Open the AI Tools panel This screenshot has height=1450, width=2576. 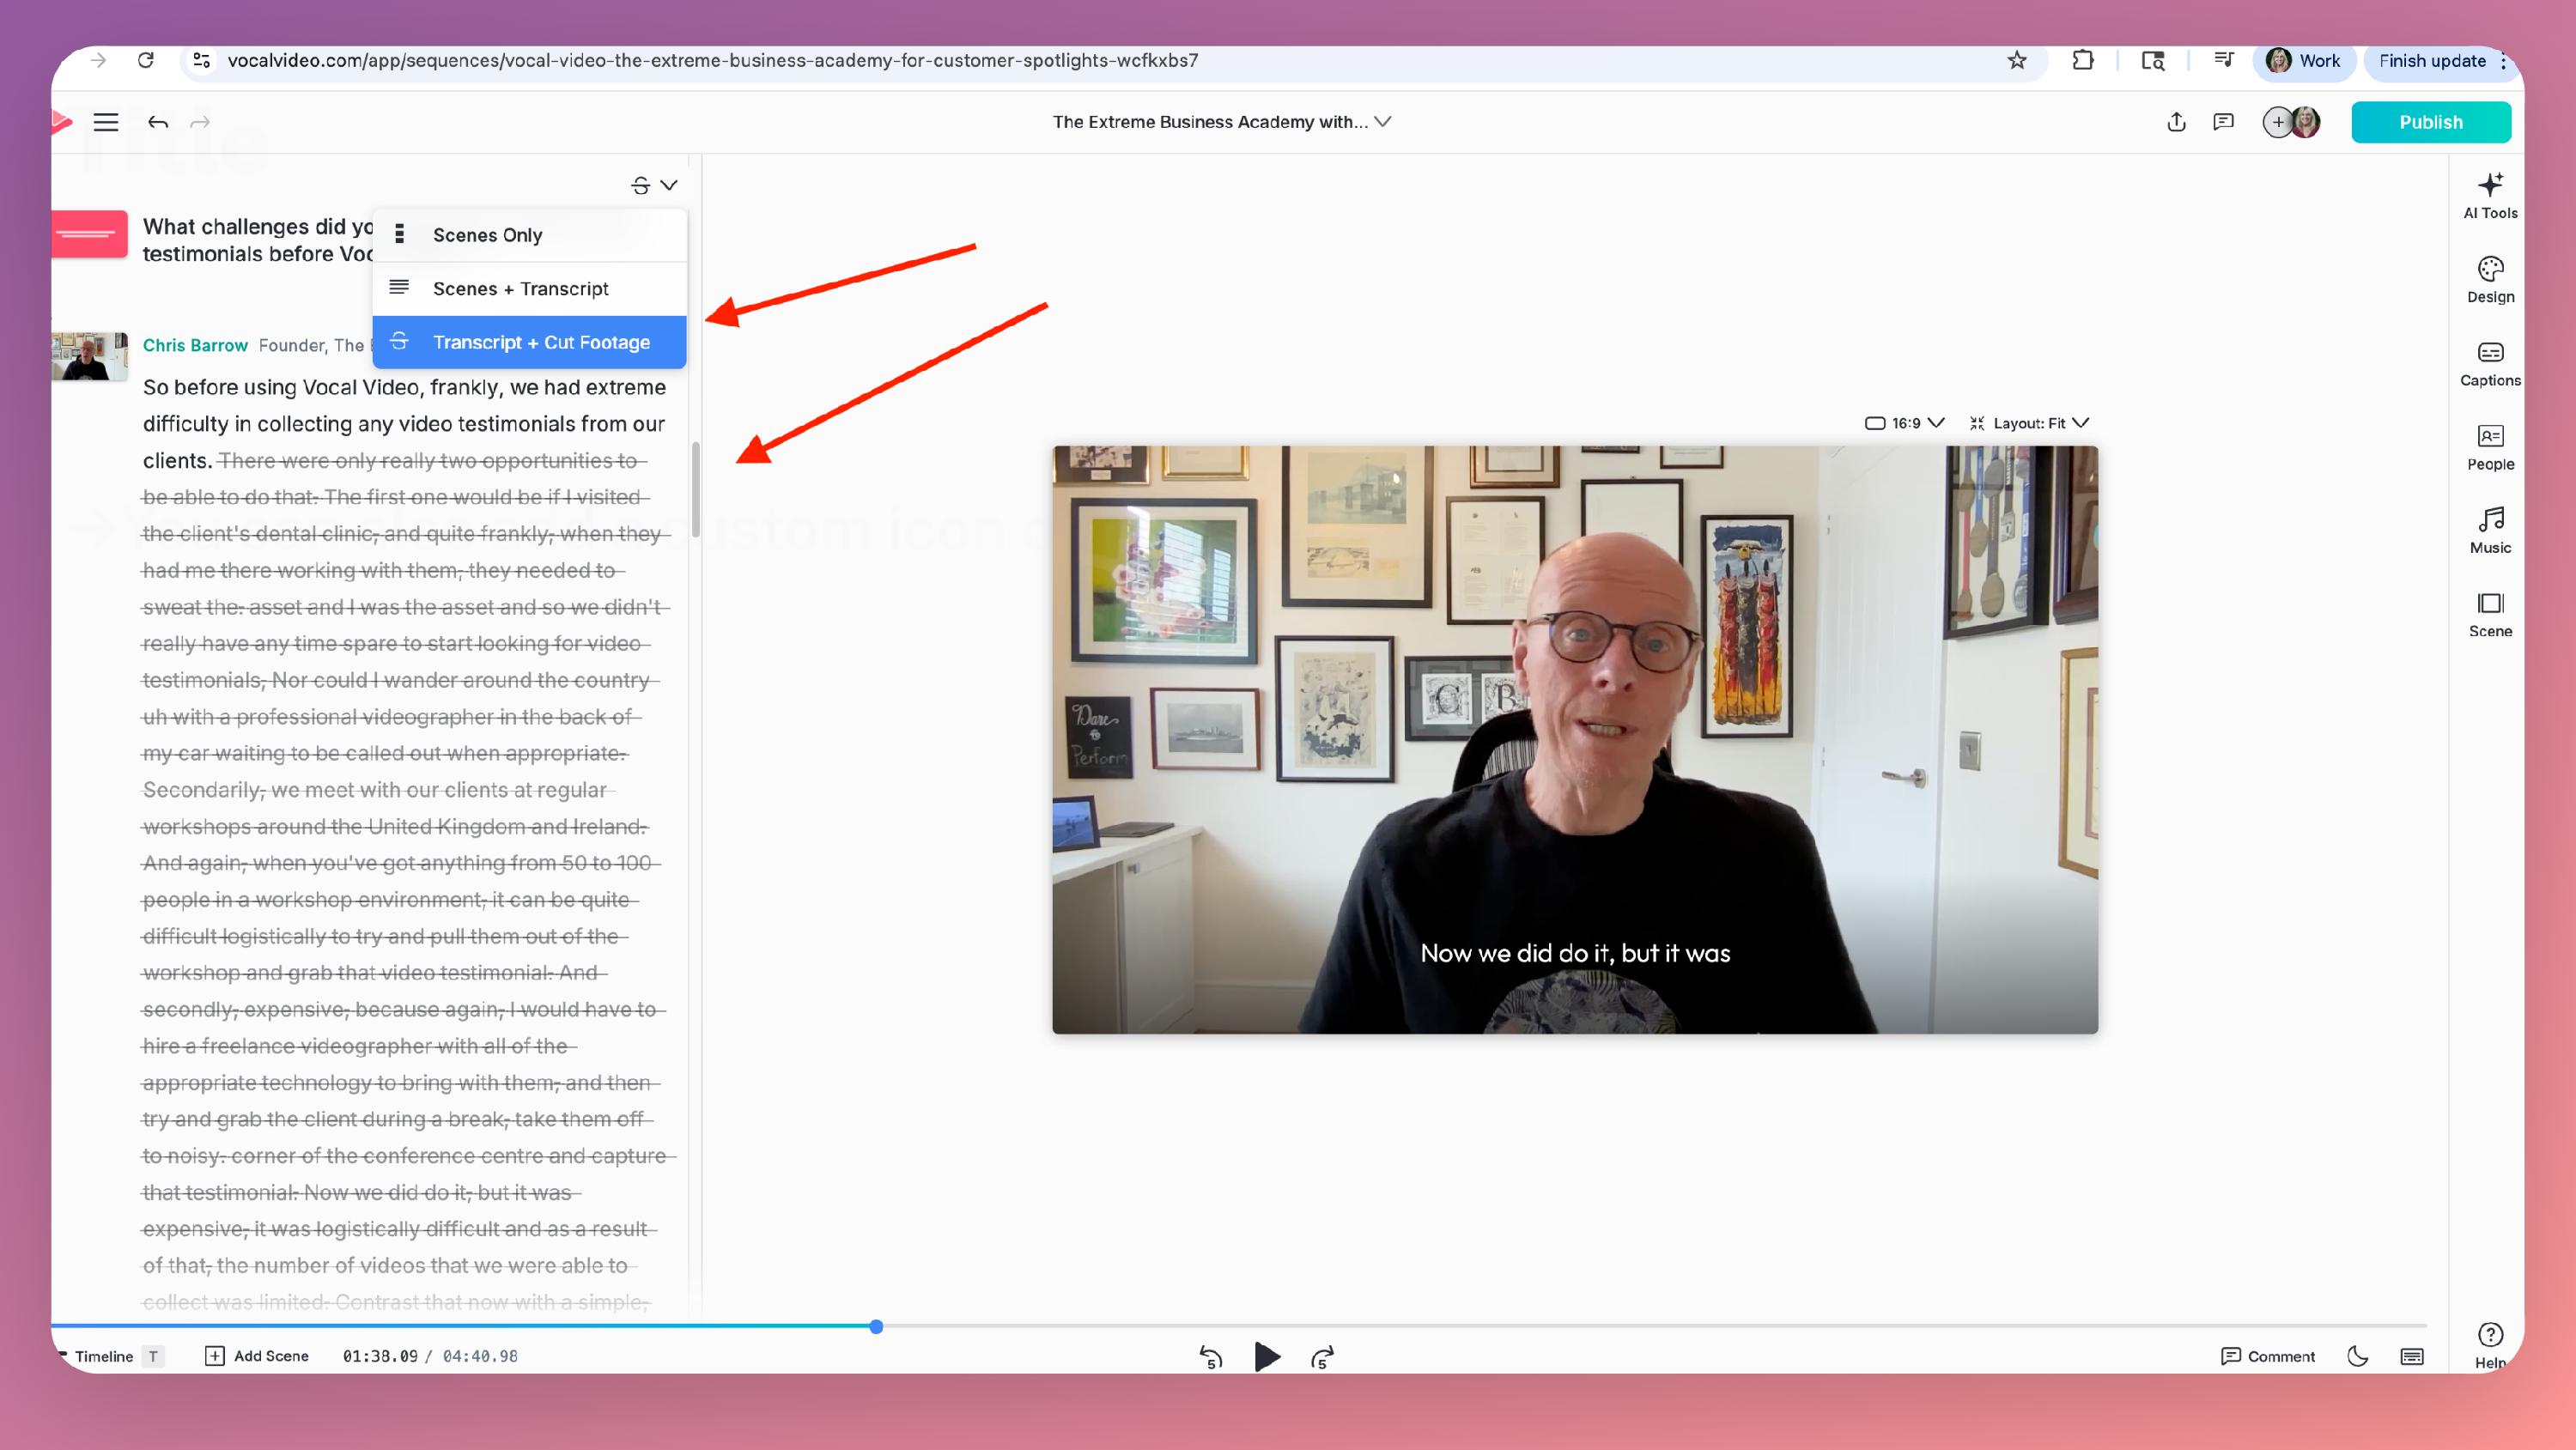(x=2490, y=196)
